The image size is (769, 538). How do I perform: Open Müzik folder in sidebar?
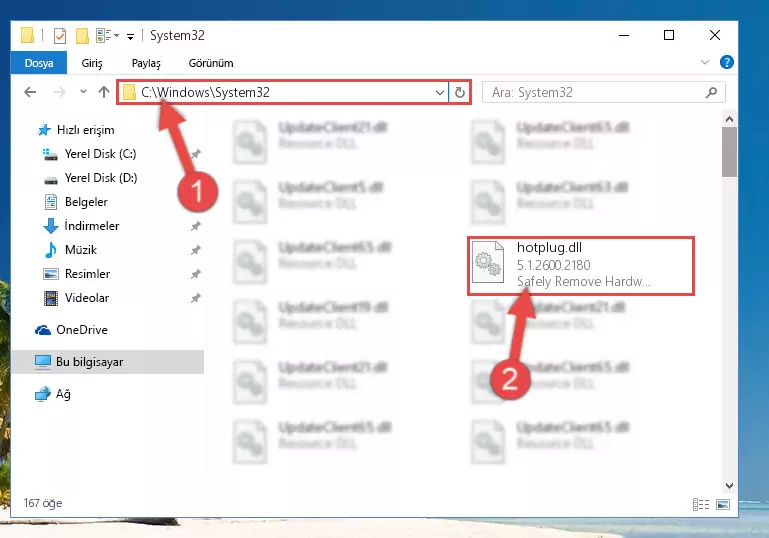point(80,250)
